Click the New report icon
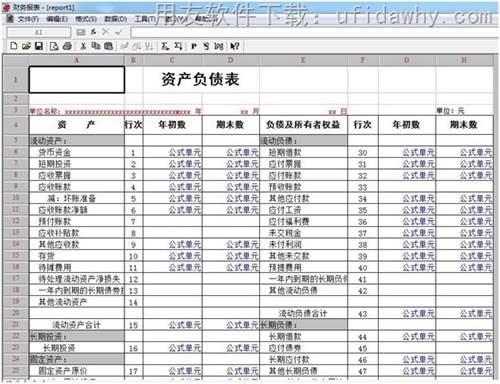Screen dimensions: 500x384 click(x=14, y=46)
